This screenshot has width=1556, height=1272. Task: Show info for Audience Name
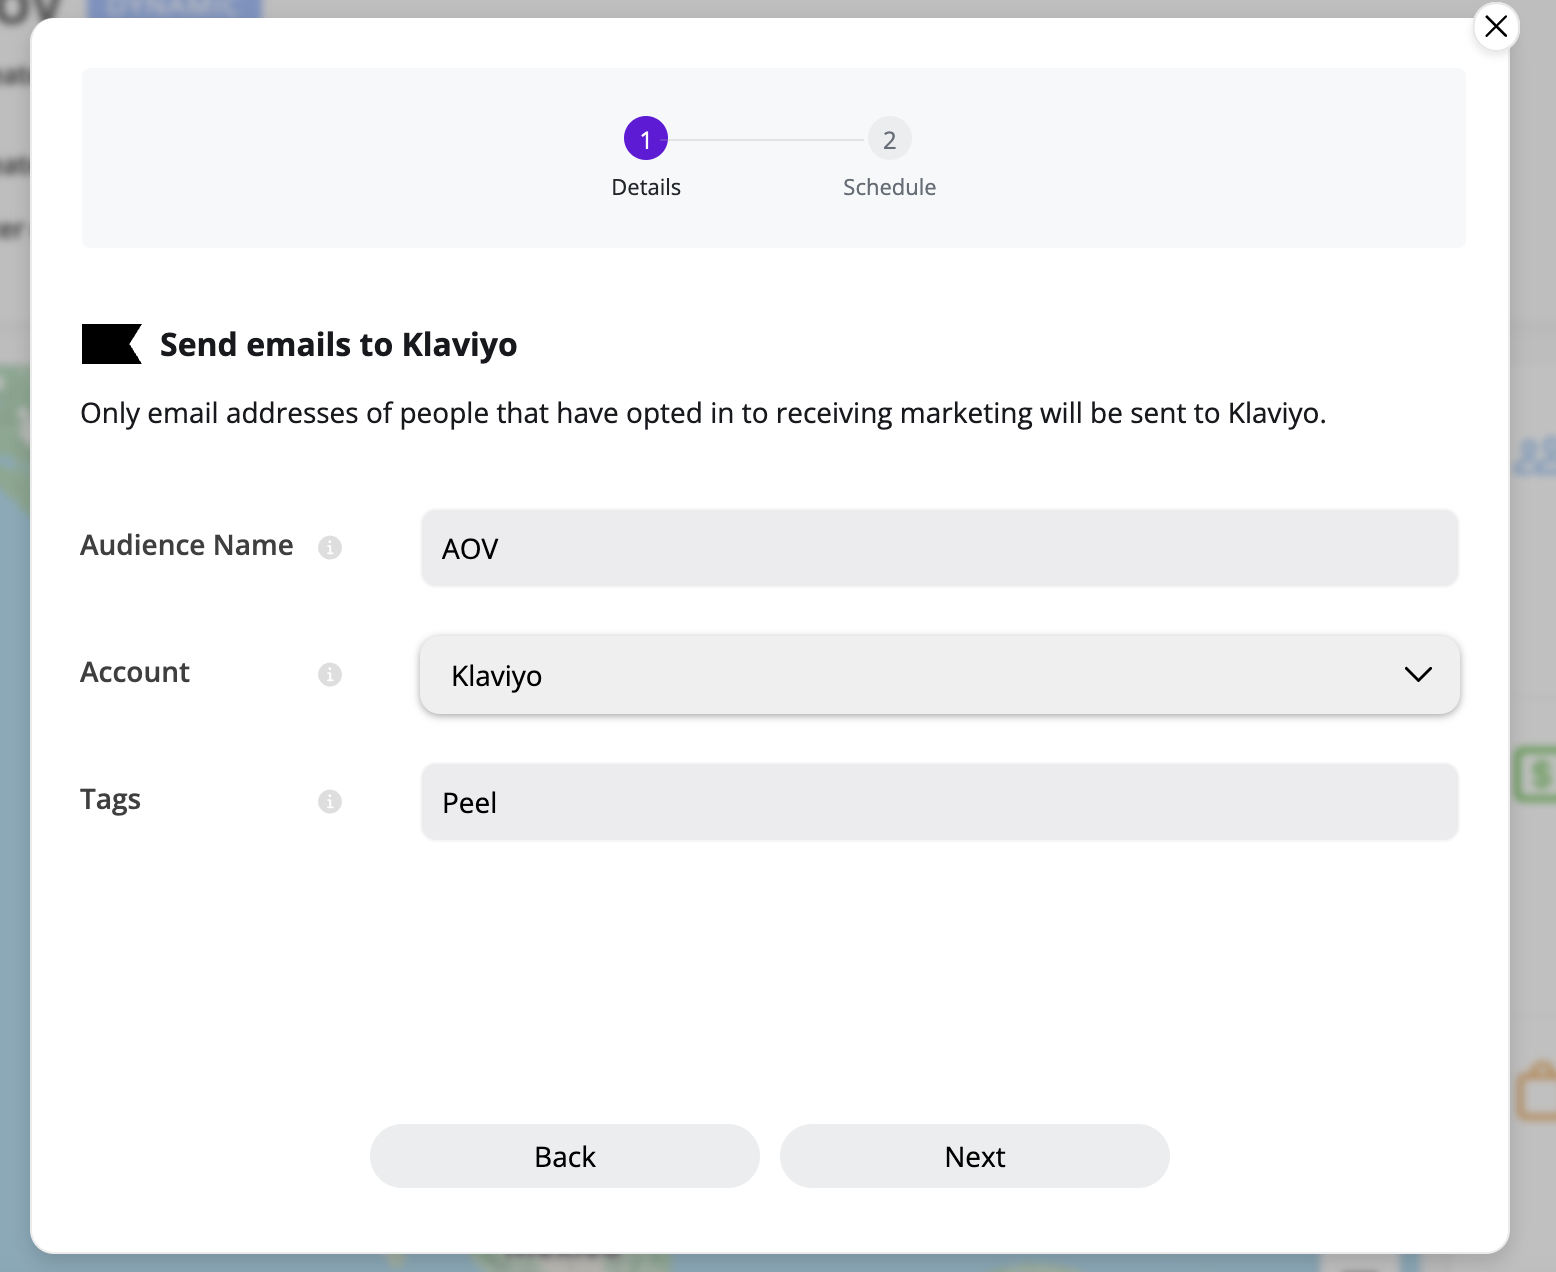point(330,547)
